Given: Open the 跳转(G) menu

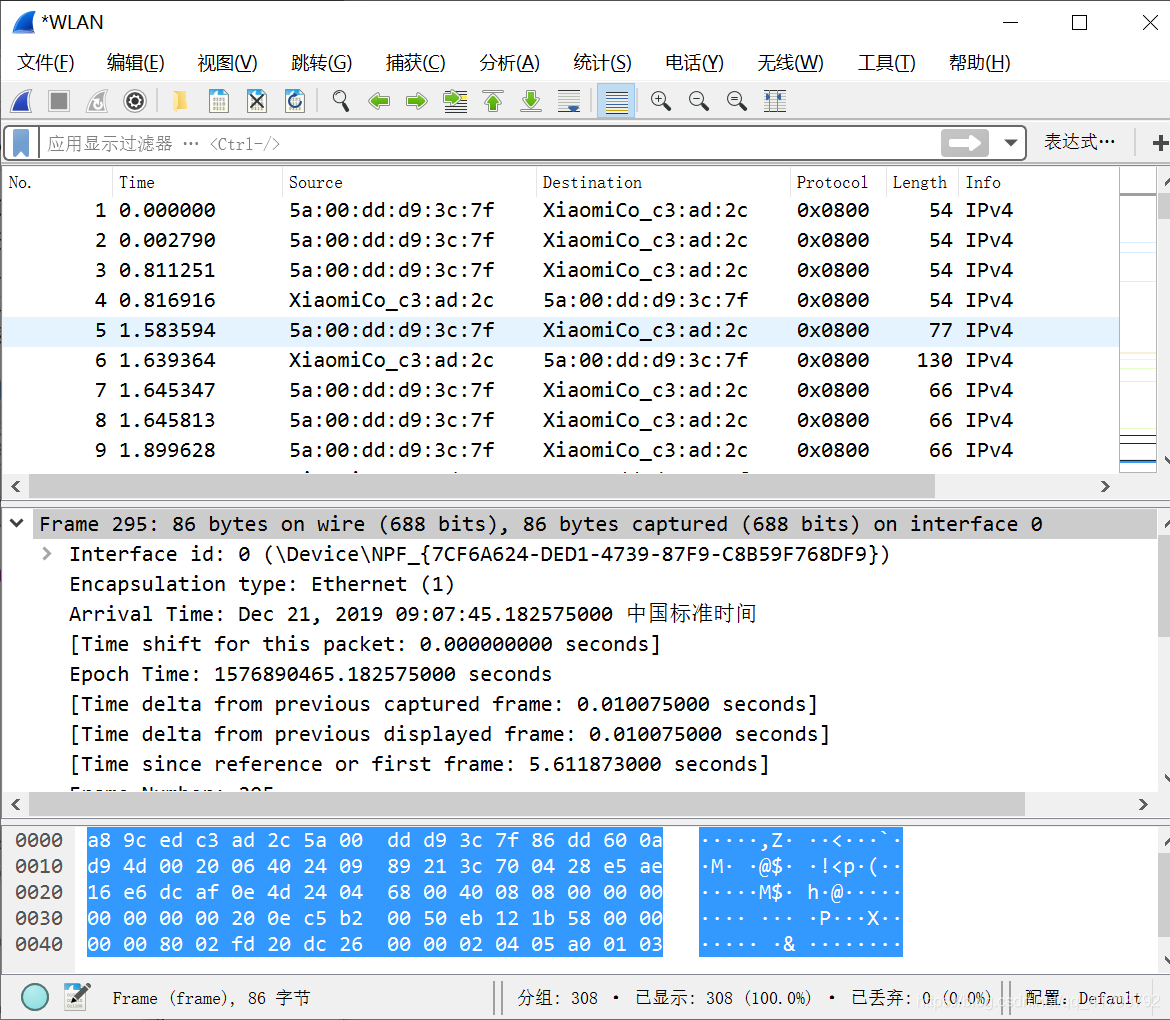Looking at the screenshot, I should tap(321, 63).
